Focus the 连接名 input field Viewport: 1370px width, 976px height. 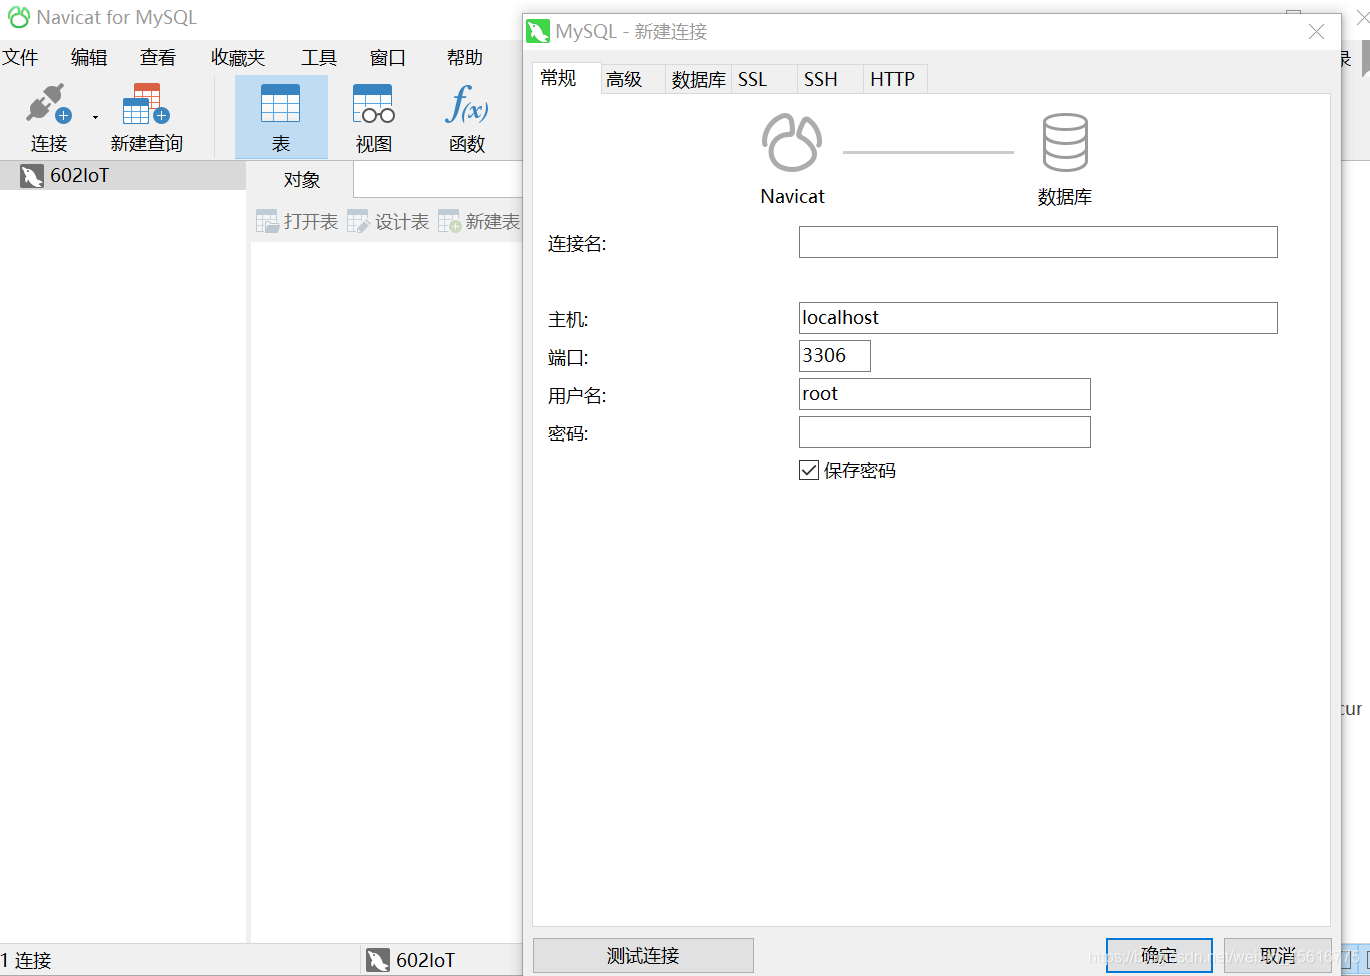pos(1038,242)
